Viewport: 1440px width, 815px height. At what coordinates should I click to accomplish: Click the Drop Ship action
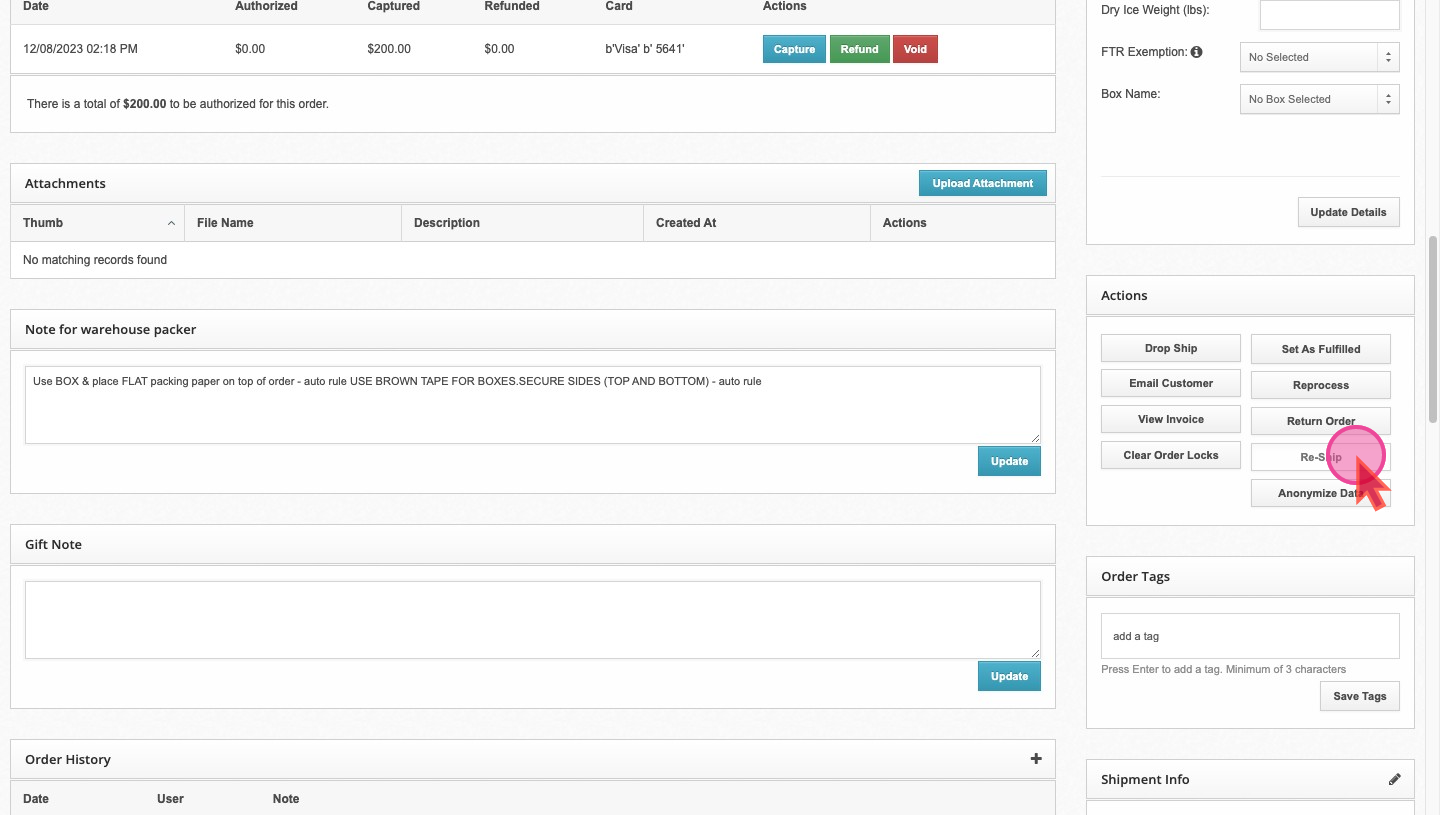click(1170, 348)
